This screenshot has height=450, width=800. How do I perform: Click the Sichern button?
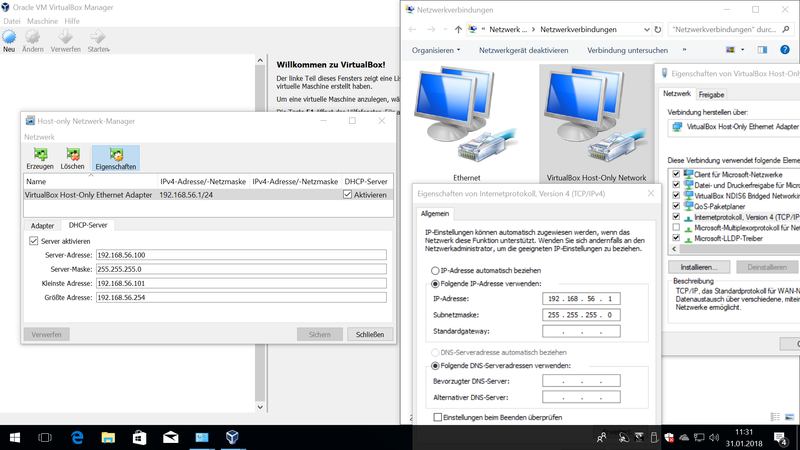[319, 335]
